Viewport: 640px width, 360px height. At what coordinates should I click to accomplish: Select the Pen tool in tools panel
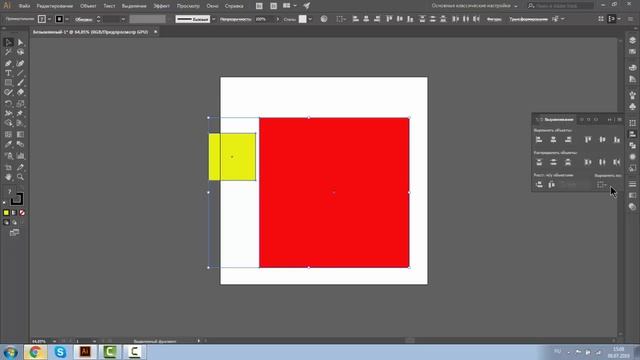[8, 63]
